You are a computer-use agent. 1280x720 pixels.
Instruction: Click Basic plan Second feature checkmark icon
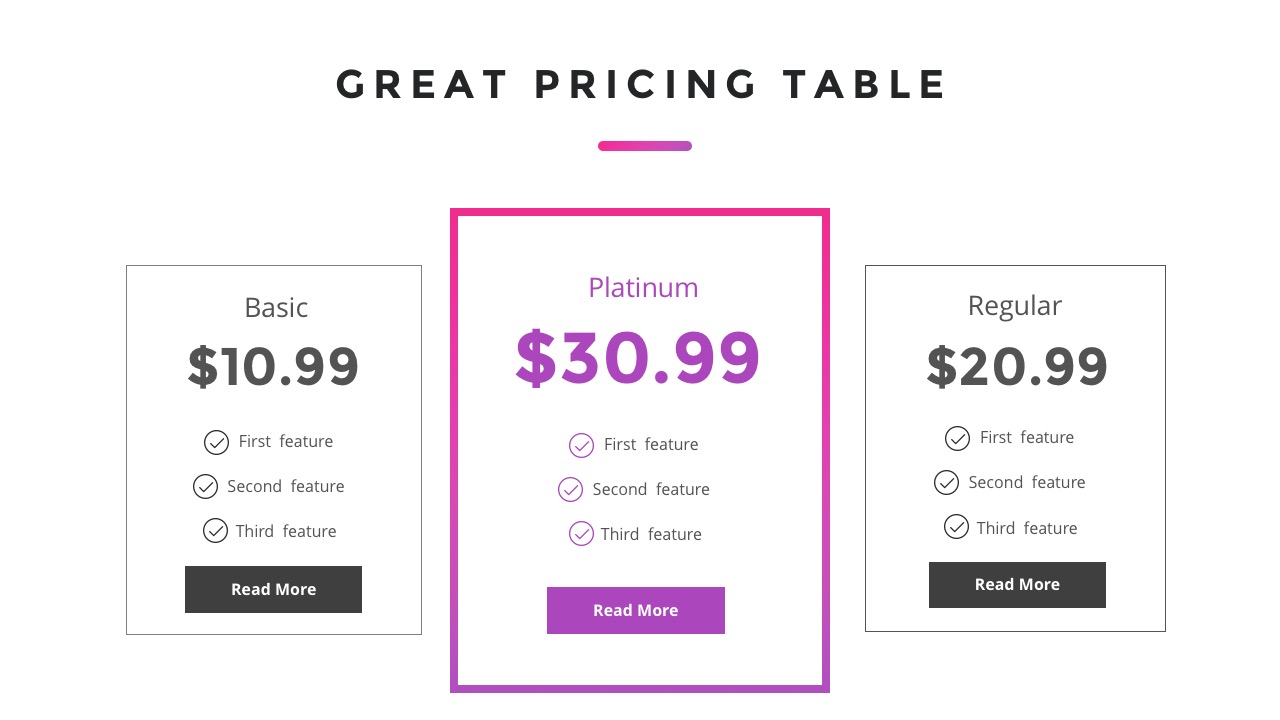point(205,487)
